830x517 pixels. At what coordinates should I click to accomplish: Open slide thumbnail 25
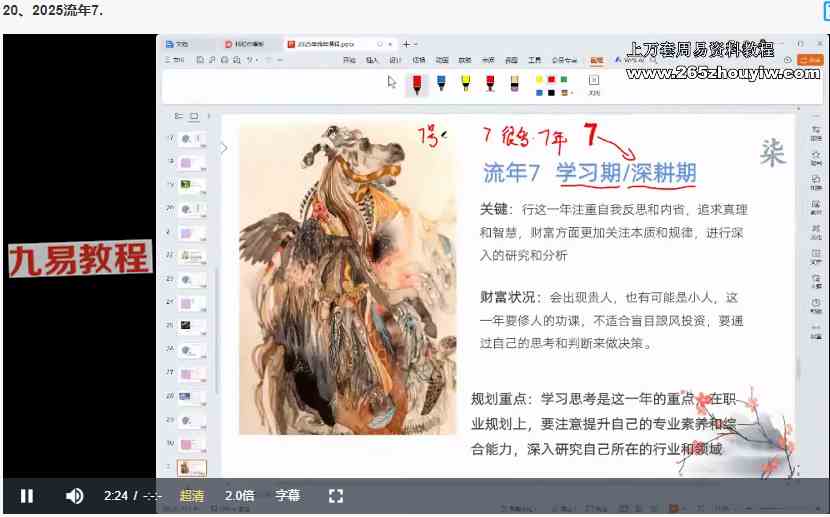[191, 326]
